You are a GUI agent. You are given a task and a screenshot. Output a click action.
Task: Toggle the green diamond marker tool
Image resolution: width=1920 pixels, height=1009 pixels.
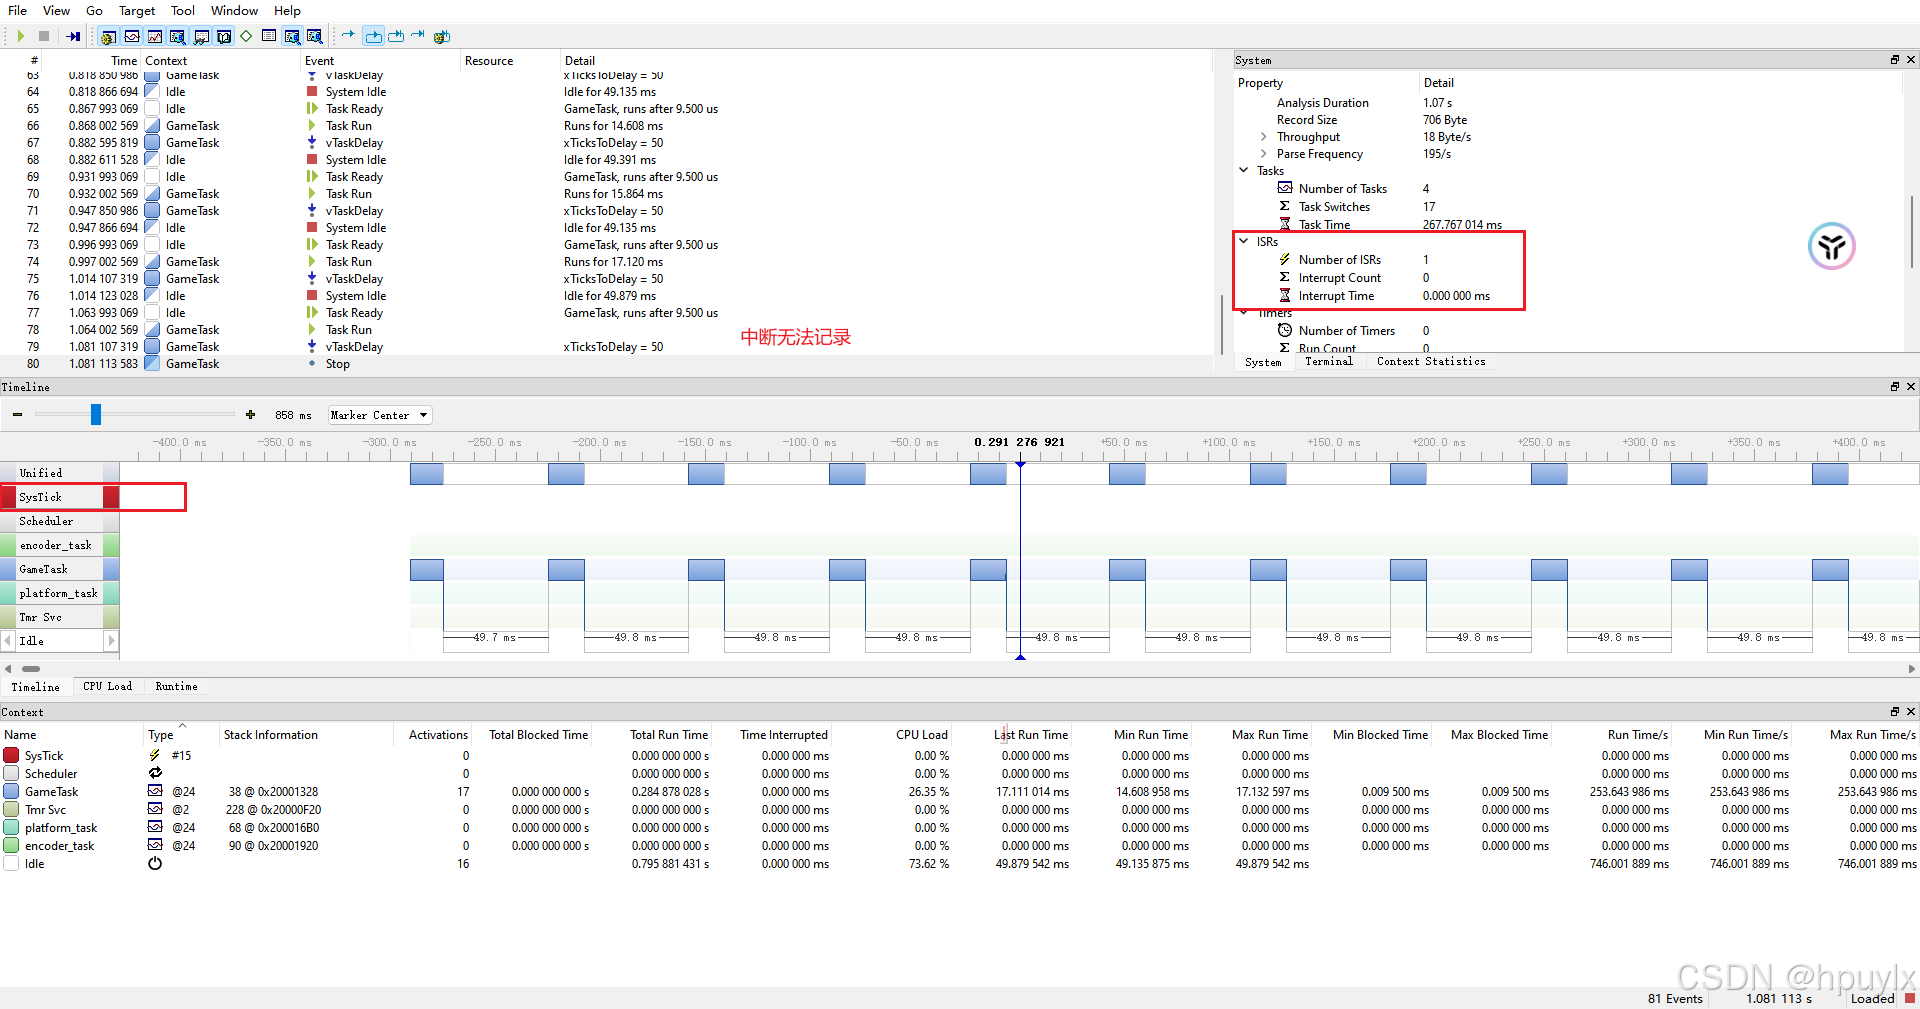point(245,36)
